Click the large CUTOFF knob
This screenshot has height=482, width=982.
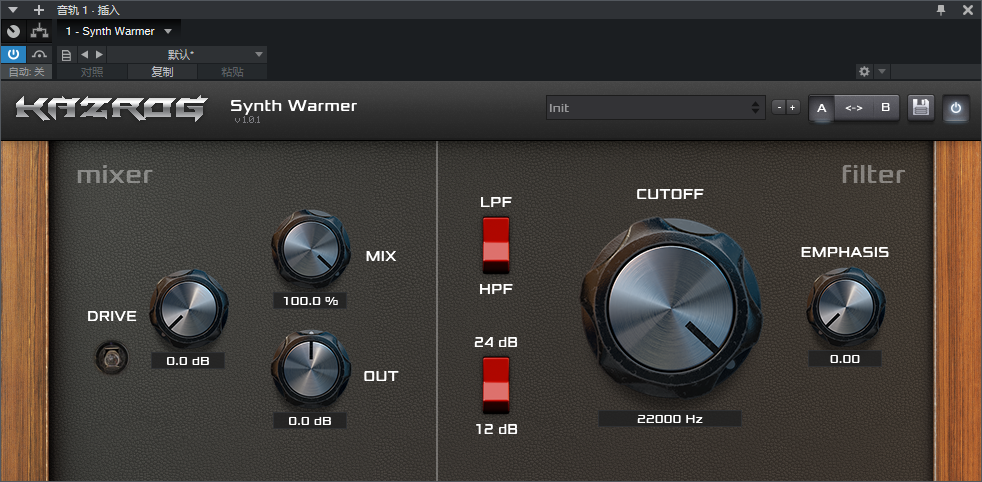(671, 309)
